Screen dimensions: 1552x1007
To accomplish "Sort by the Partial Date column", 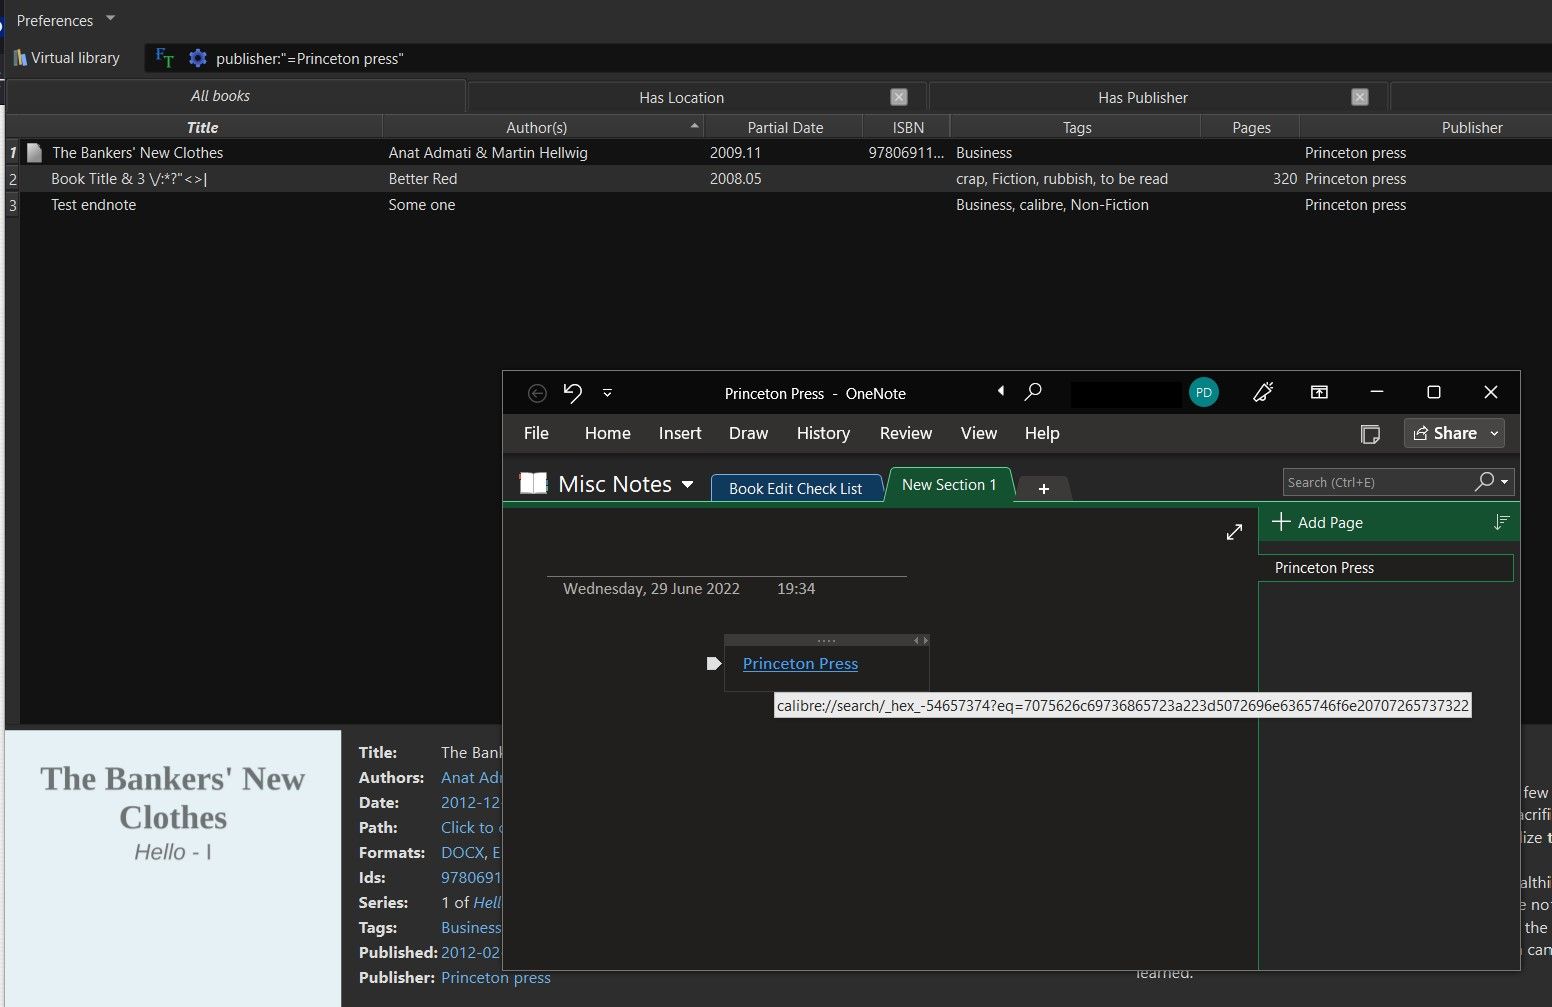I will coord(785,127).
